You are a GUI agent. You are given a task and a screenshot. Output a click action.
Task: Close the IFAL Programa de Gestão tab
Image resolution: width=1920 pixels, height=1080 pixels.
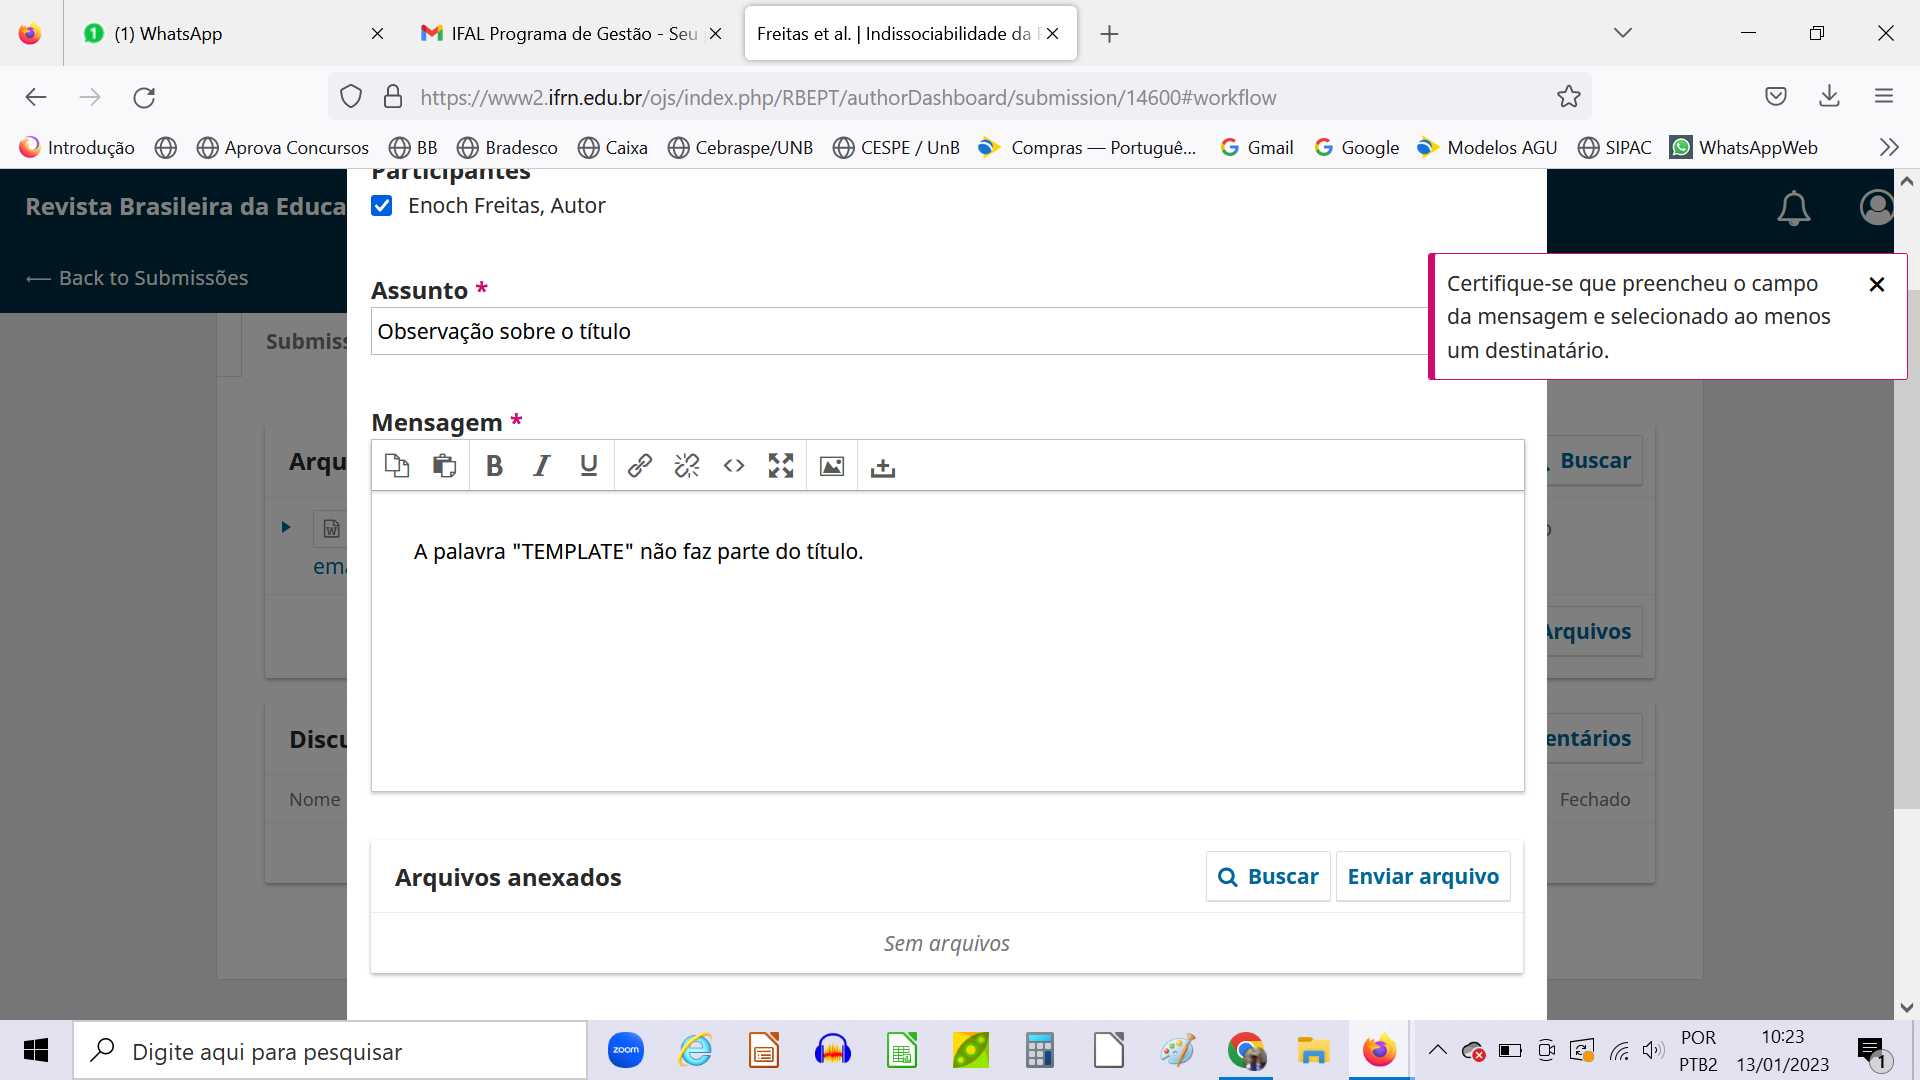(x=715, y=34)
